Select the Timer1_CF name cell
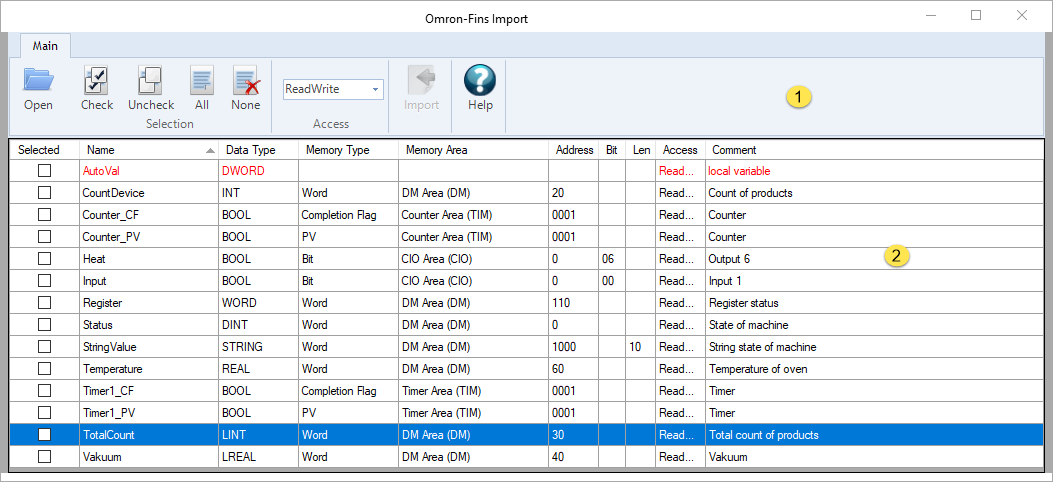Viewport: 1053px width, 482px height. point(148,391)
